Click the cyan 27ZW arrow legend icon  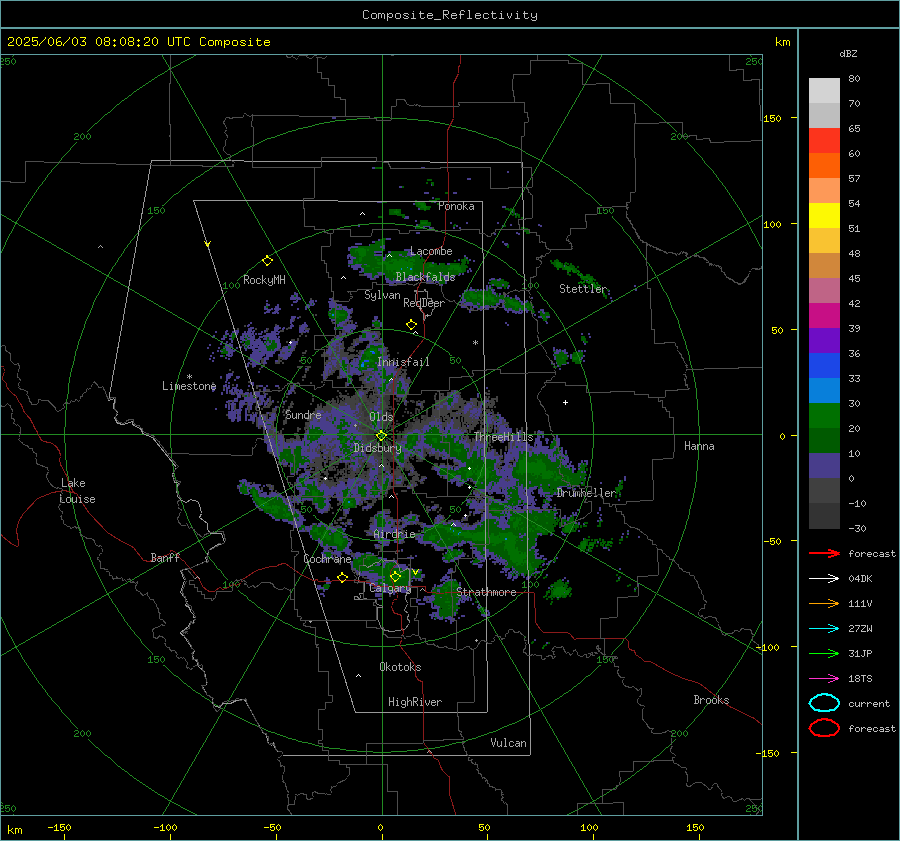824,629
